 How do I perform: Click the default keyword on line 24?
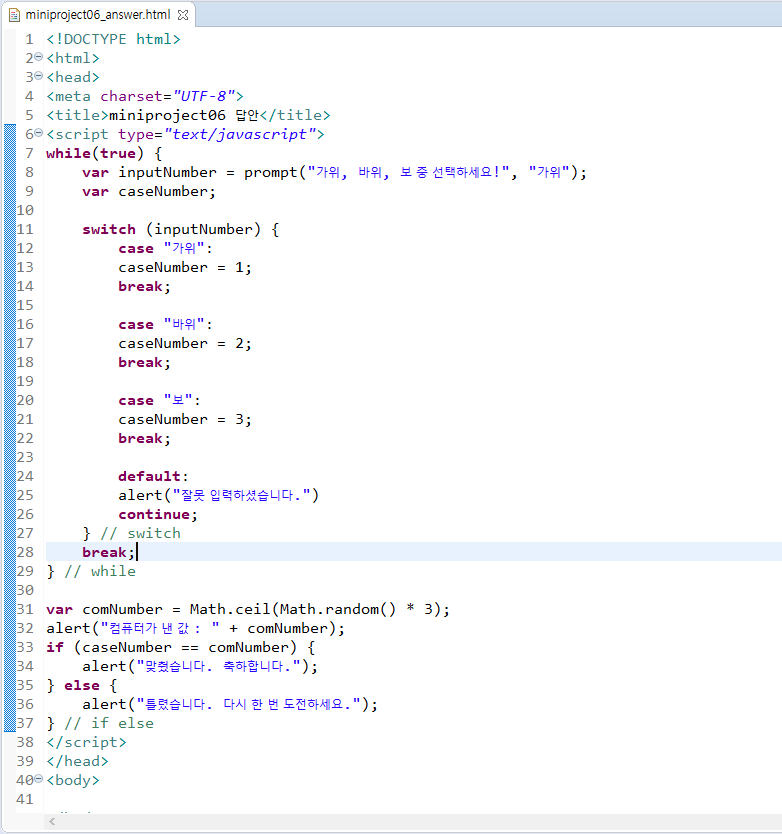click(x=149, y=477)
